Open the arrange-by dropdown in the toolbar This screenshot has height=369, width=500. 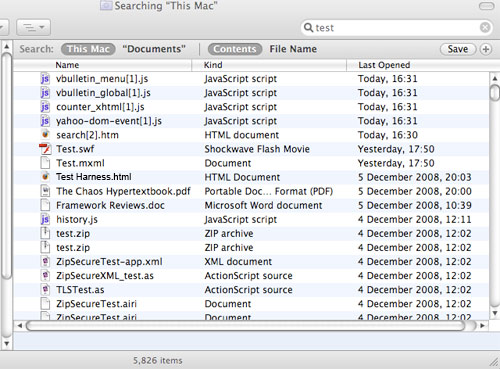click(x=34, y=27)
